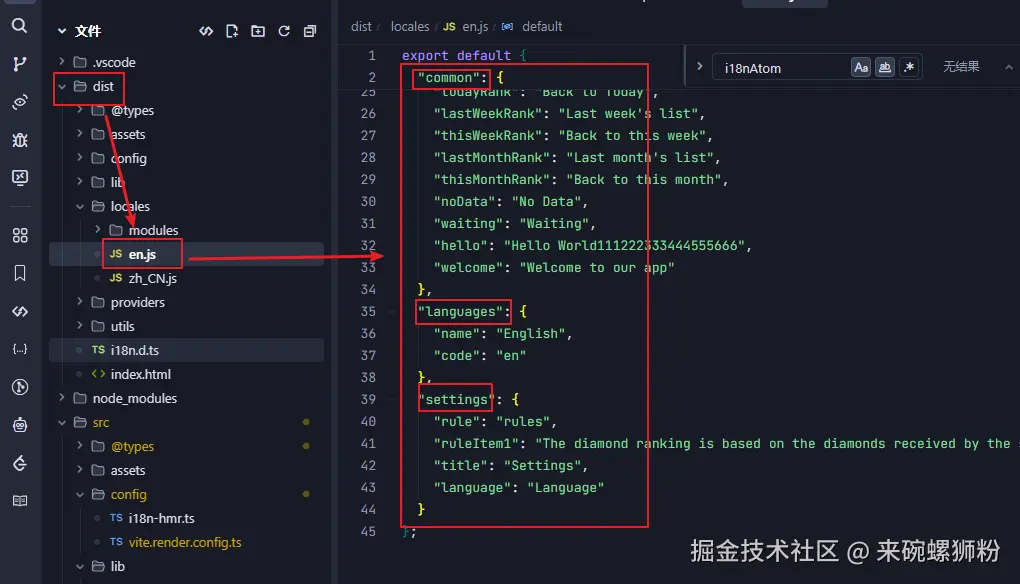
Task: Click the New Folder icon in explorer header
Action: click(x=258, y=31)
